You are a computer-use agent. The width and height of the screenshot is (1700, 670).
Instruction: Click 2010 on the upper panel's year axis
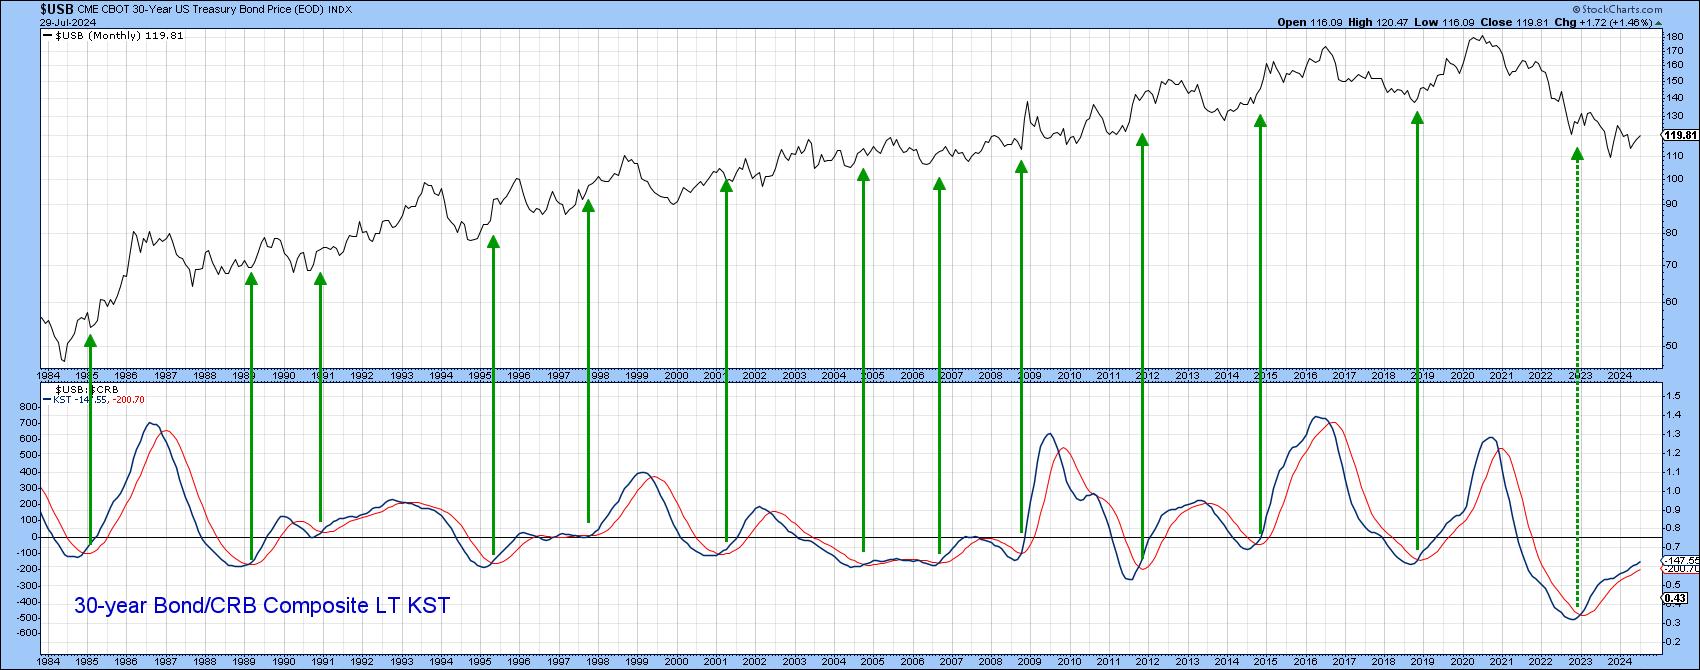[1069, 376]
